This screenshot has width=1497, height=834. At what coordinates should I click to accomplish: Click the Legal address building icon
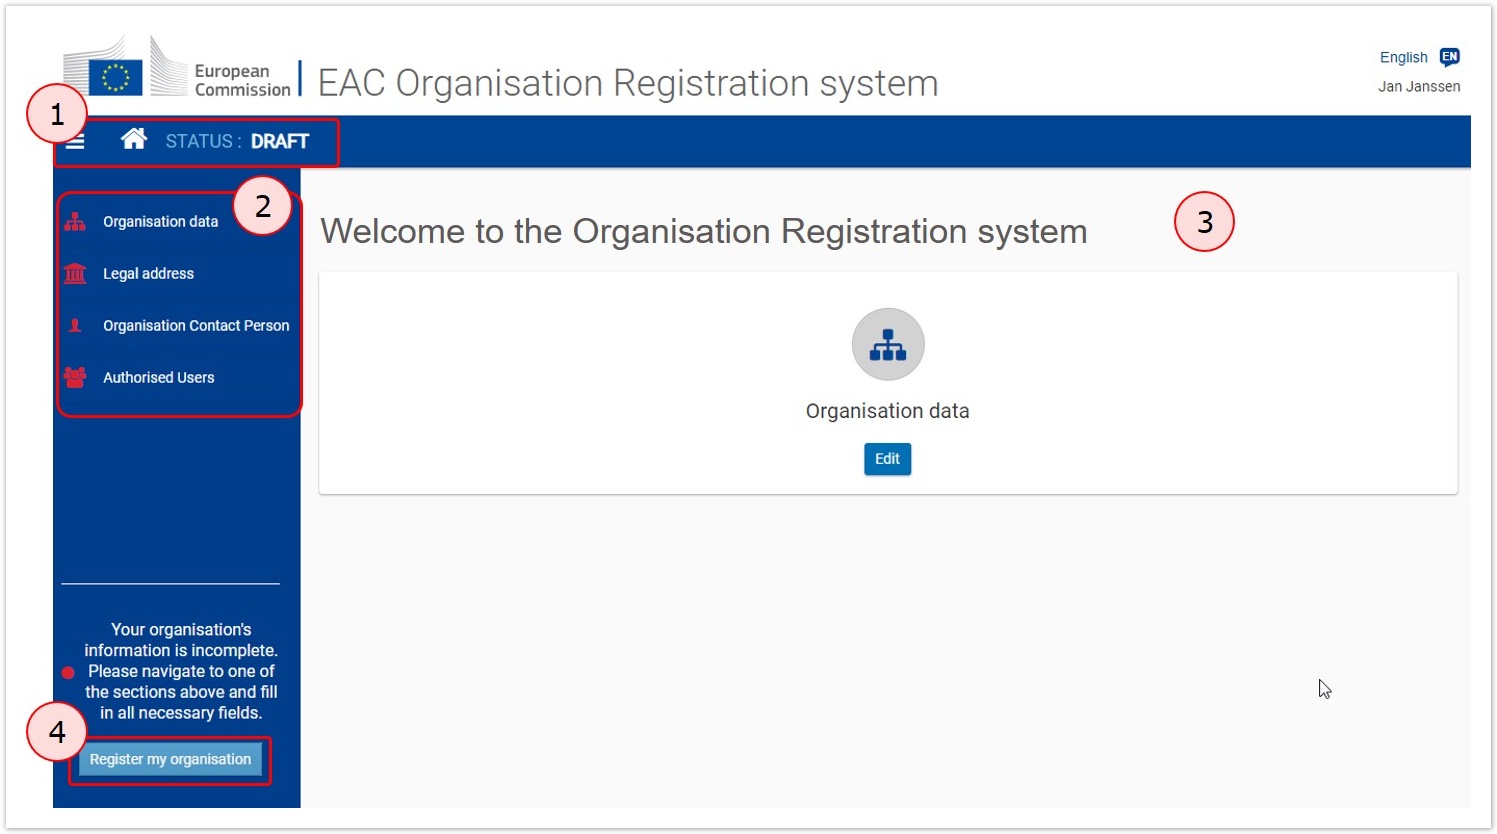pos(75,273)
